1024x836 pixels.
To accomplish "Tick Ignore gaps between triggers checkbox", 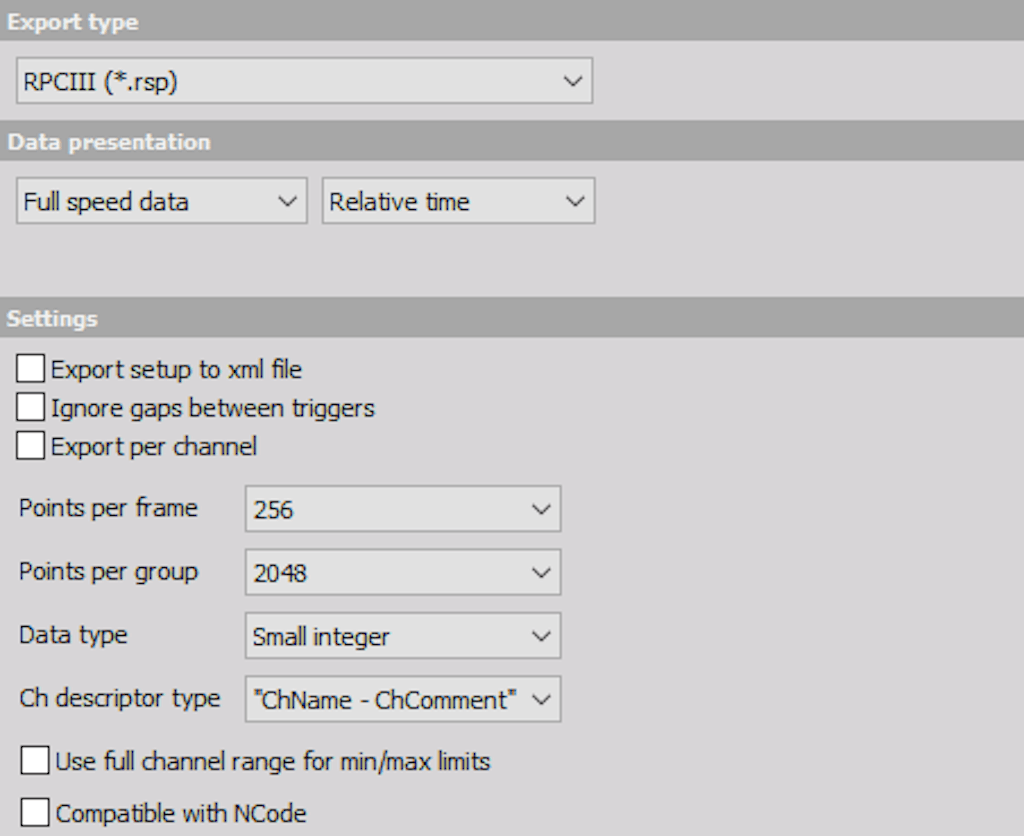I will (x=31, y=408).
